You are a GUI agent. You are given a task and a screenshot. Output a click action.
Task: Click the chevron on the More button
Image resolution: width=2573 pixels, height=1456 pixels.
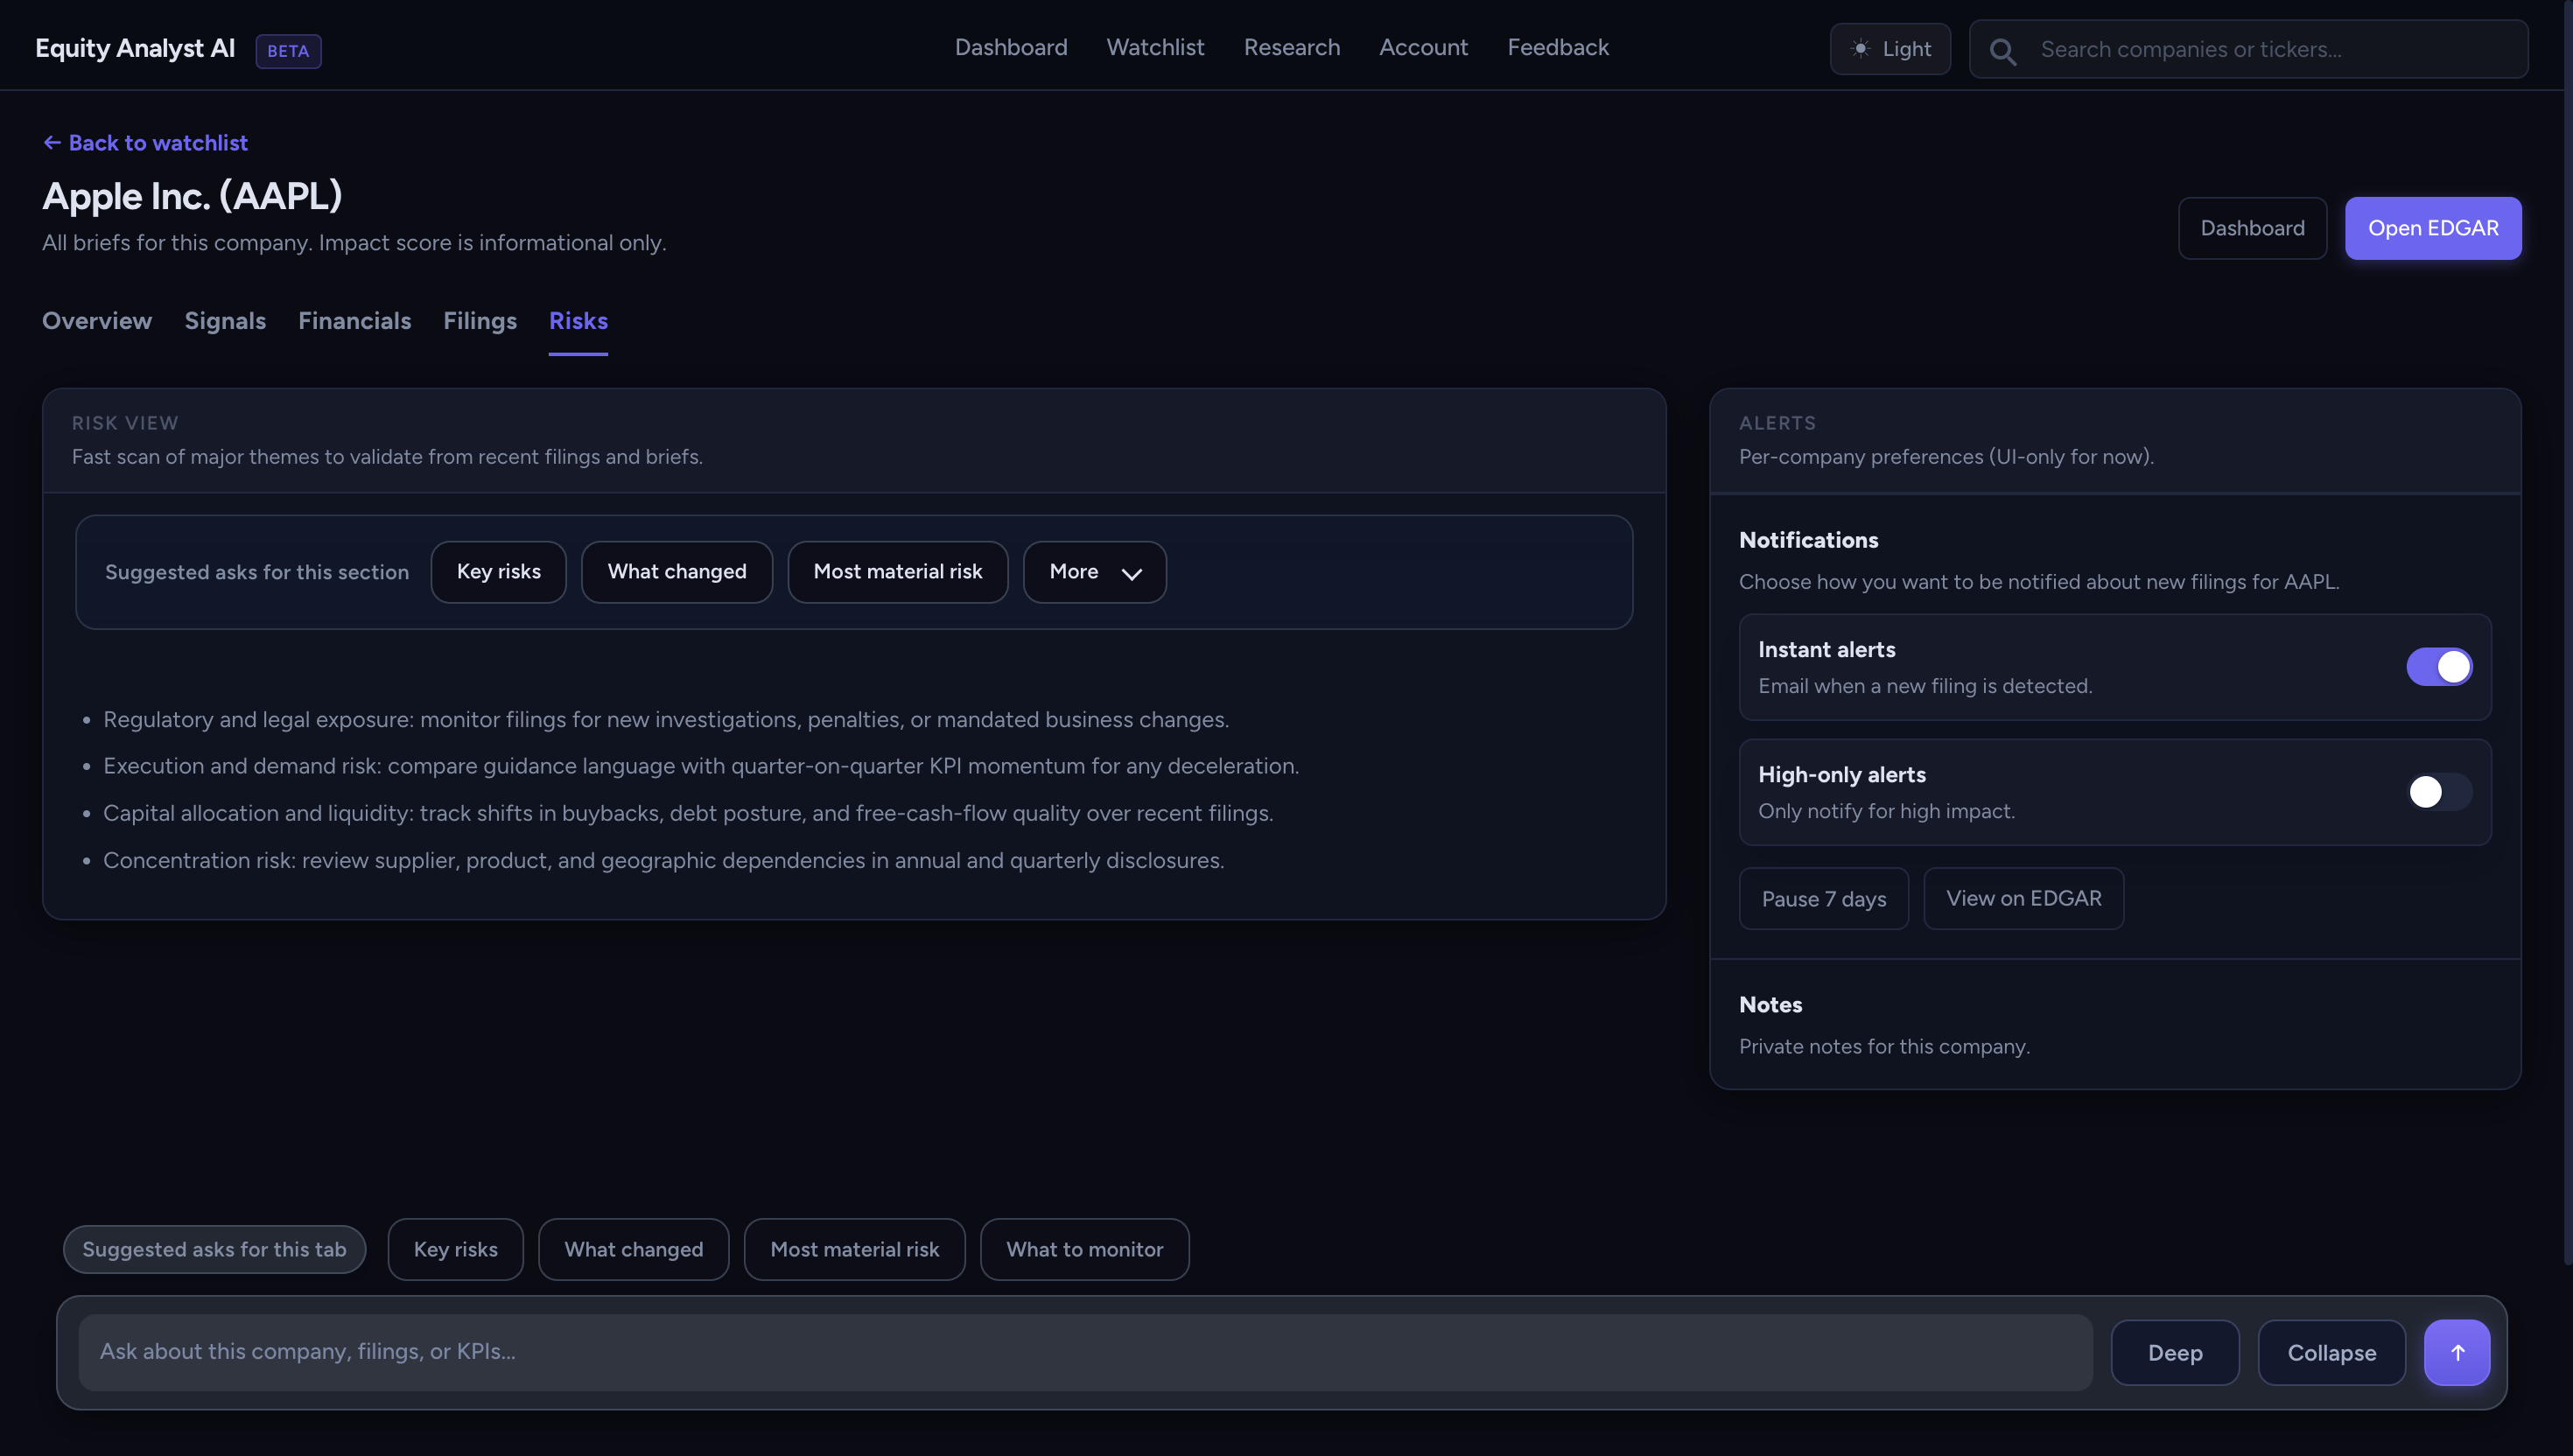(1131, 574)
